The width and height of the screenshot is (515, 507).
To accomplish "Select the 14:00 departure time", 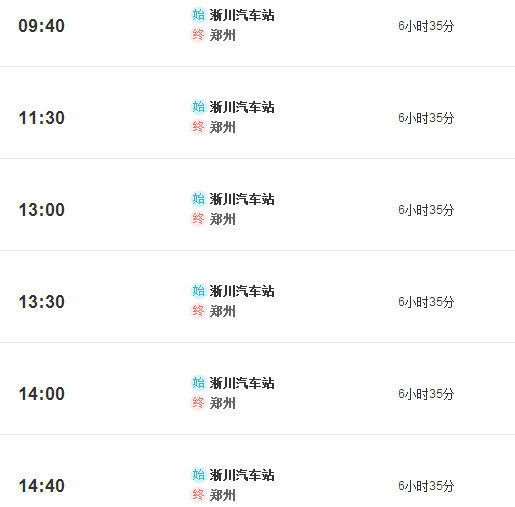I will 41,394.
